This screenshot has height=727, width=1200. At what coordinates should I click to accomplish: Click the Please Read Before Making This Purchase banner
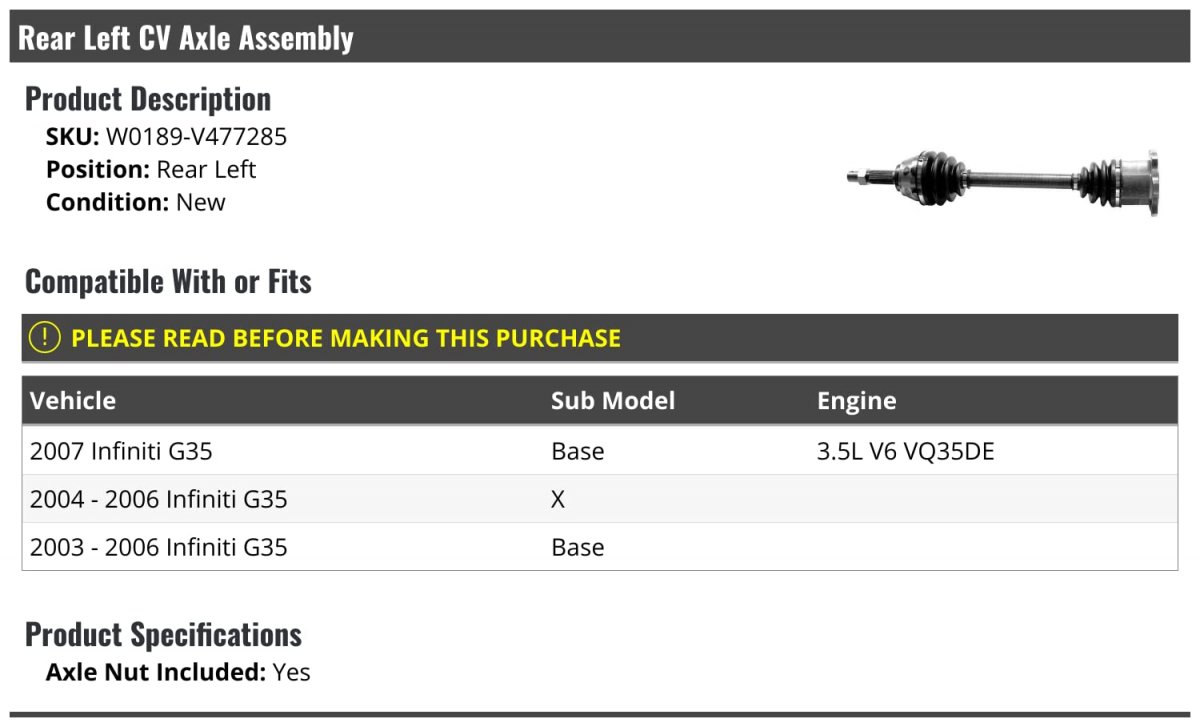pos(600,338)
